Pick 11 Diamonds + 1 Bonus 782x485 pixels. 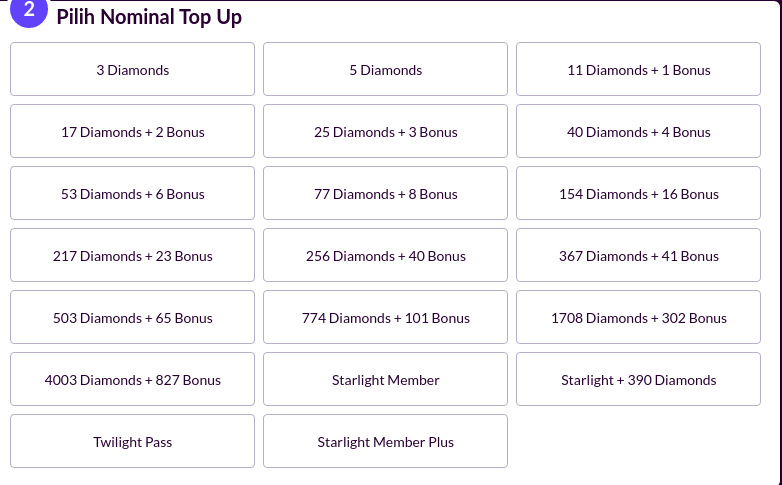(x=639, y=70)
